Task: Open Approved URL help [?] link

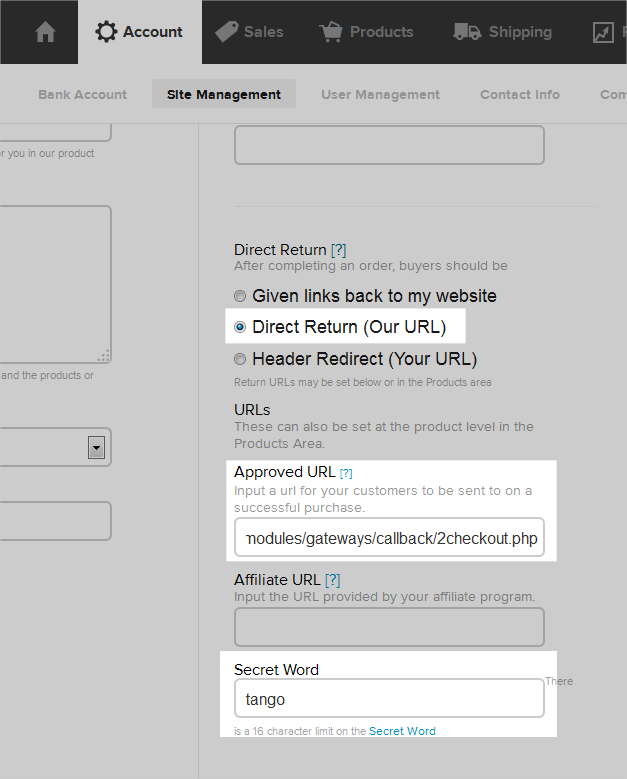Action: (346, 473)
